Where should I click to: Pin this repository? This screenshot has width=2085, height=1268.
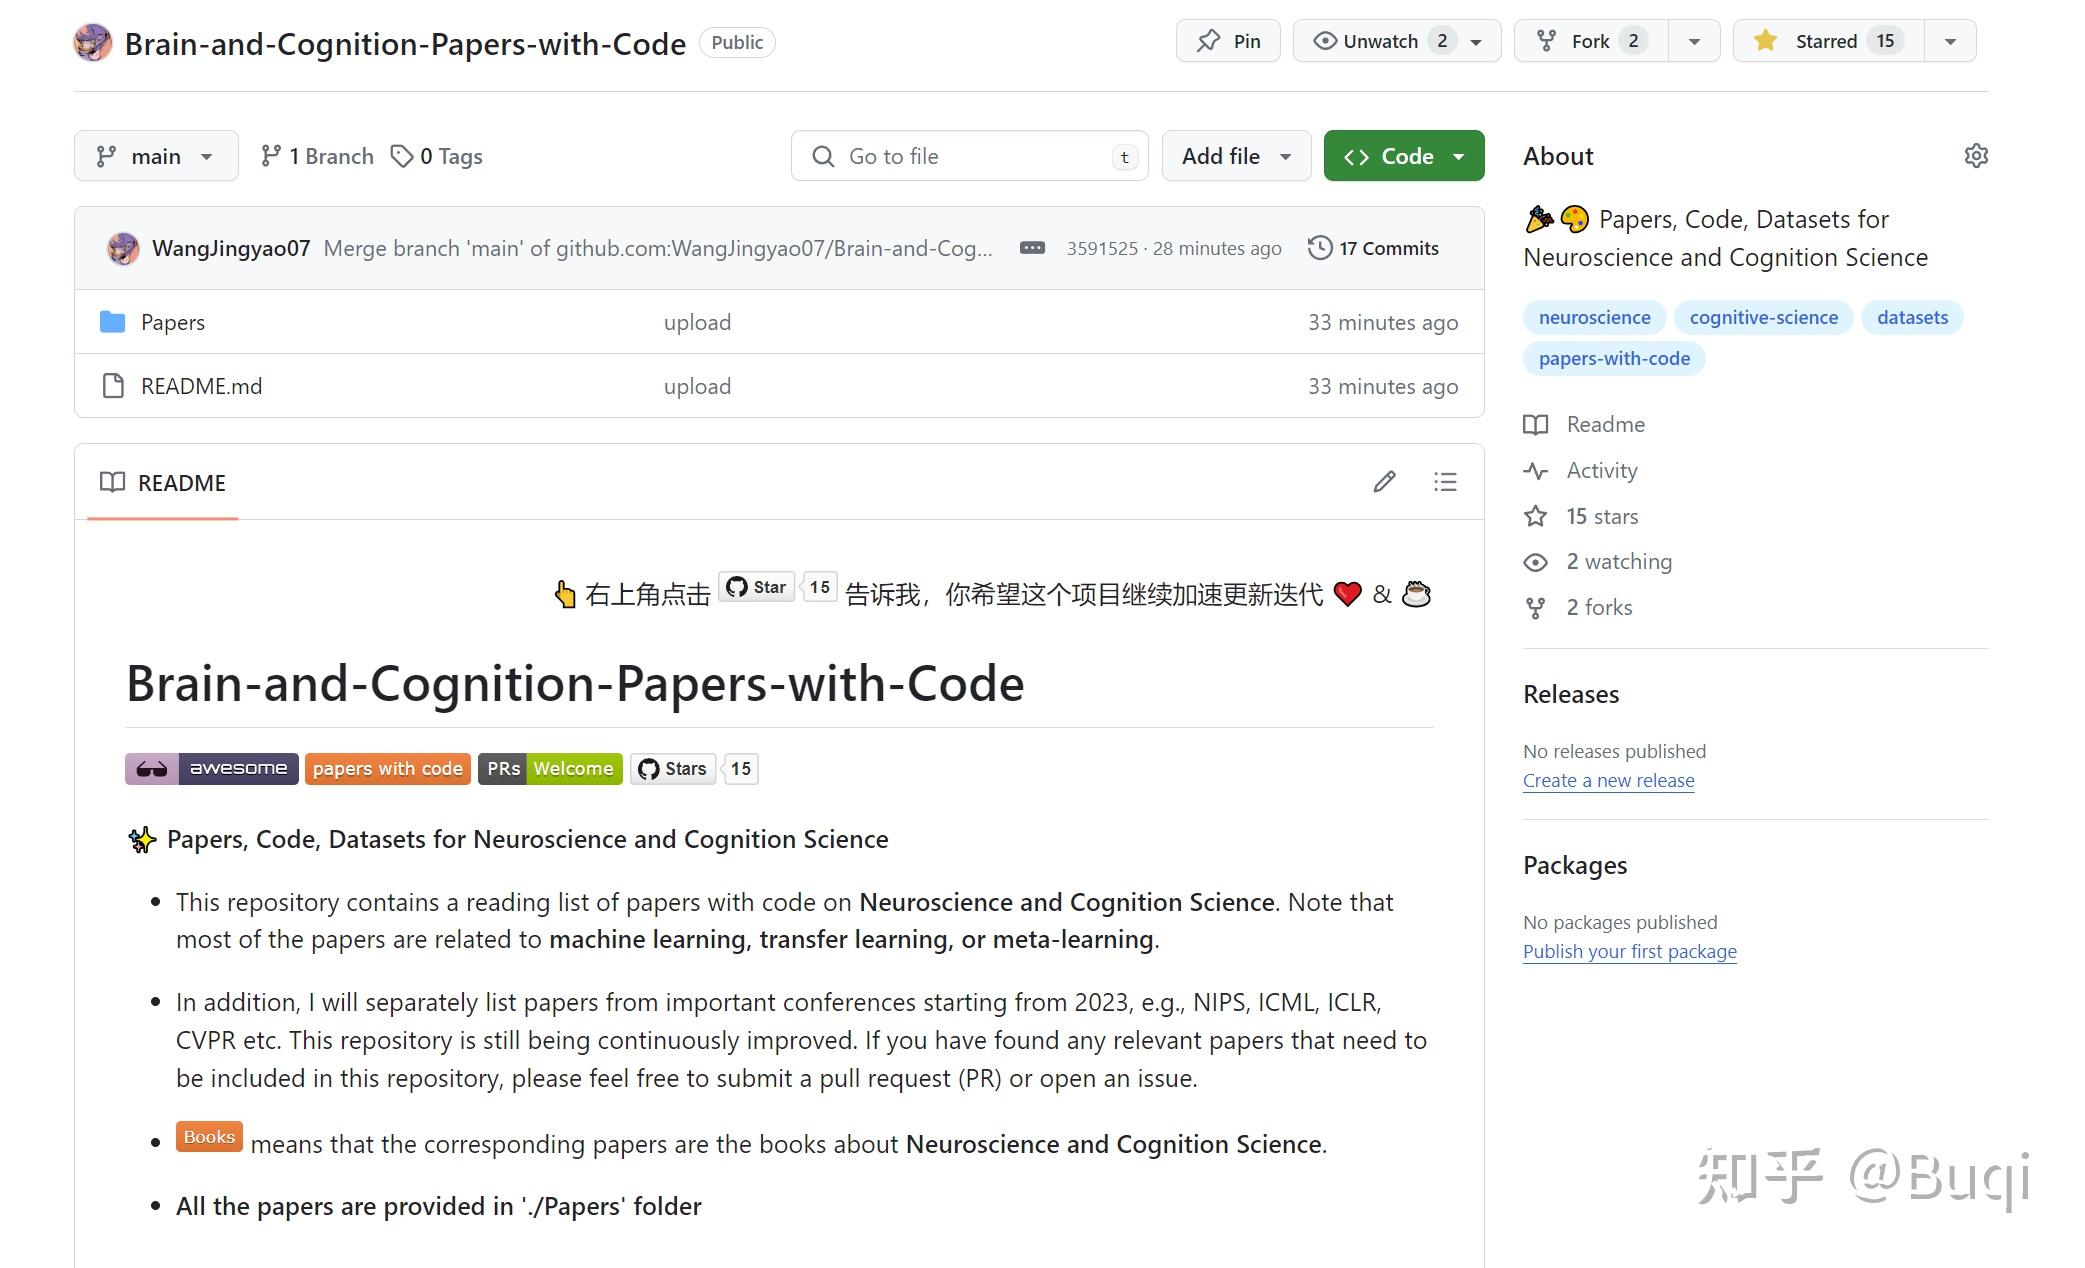click(x=1228, y=41)
